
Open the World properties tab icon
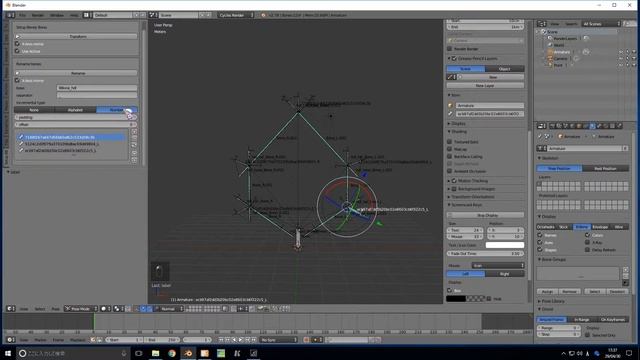tap(572, 126)
